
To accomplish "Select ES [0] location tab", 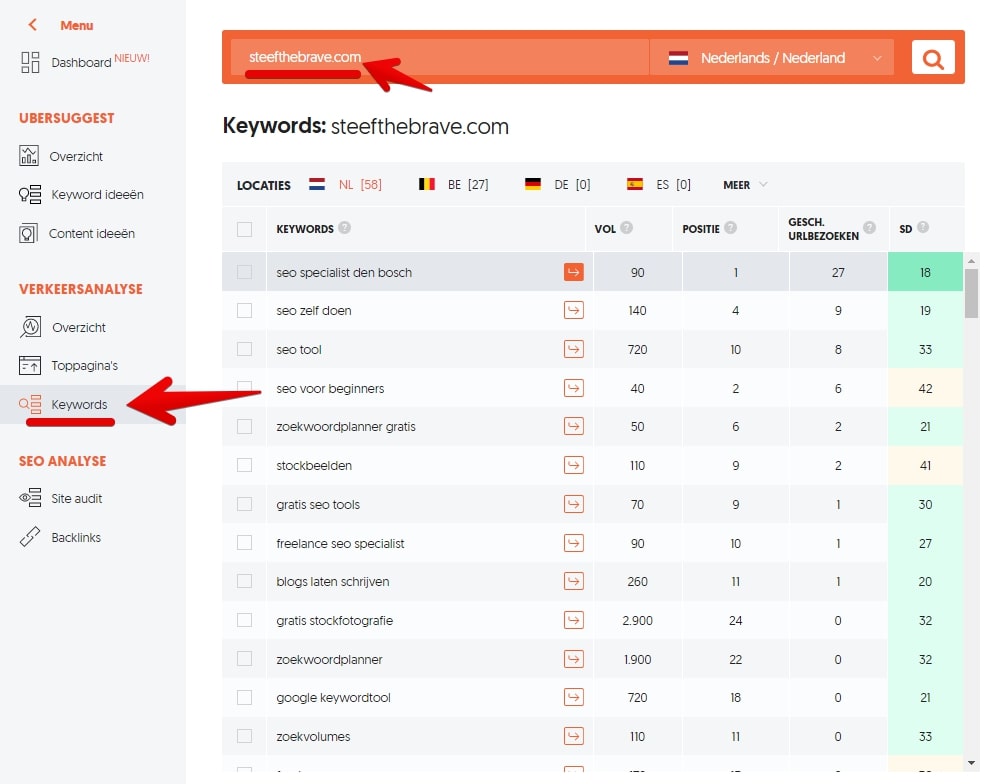I will [659, 184].
